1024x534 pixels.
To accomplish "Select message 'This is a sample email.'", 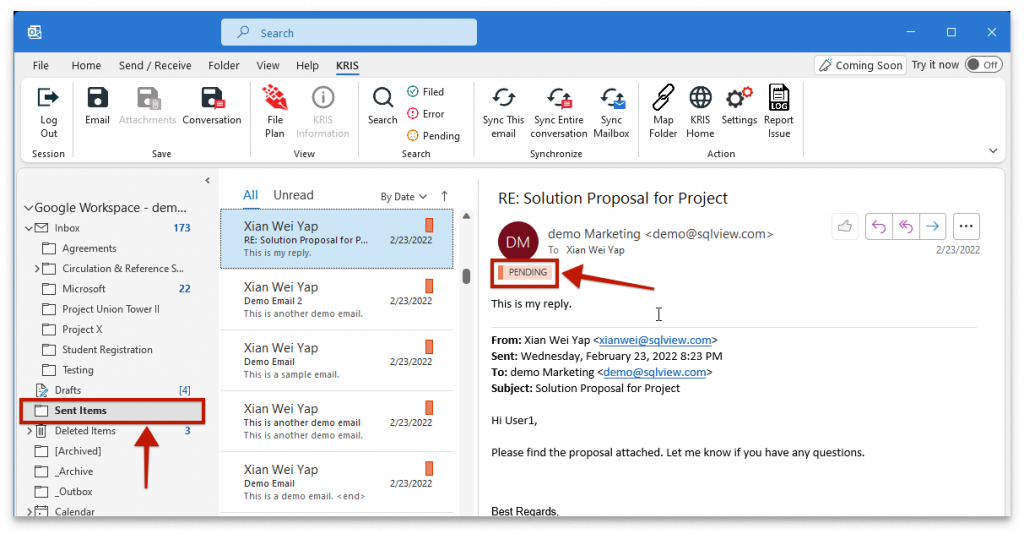I will pyautogui.click(x=336, y=360).
